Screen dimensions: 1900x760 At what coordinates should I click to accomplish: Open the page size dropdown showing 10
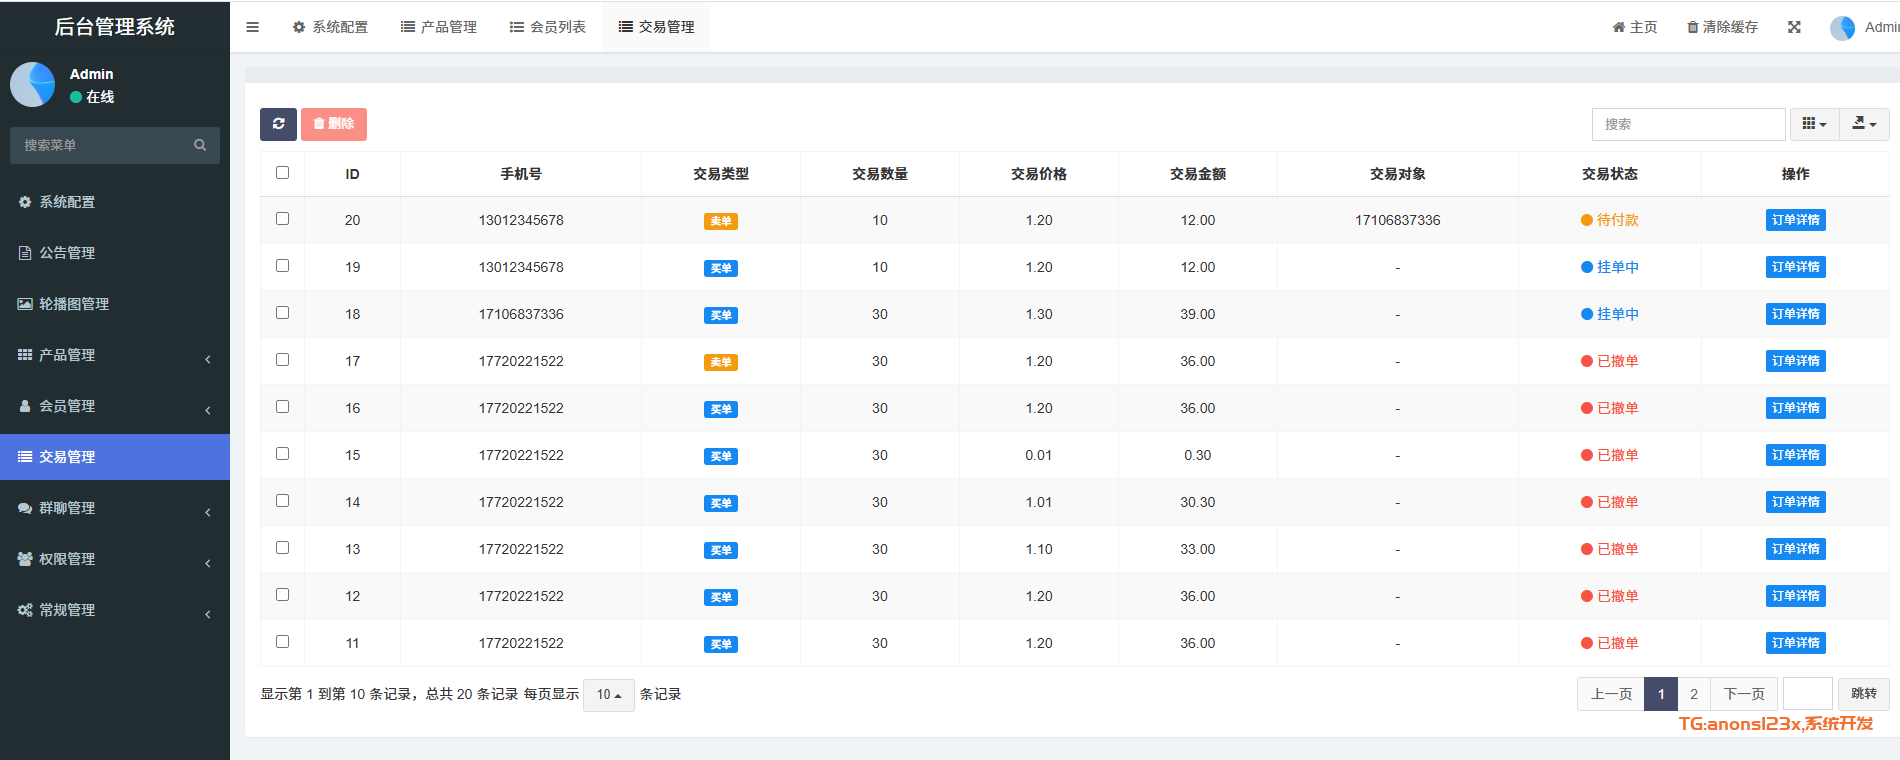(x=608, y=694)
